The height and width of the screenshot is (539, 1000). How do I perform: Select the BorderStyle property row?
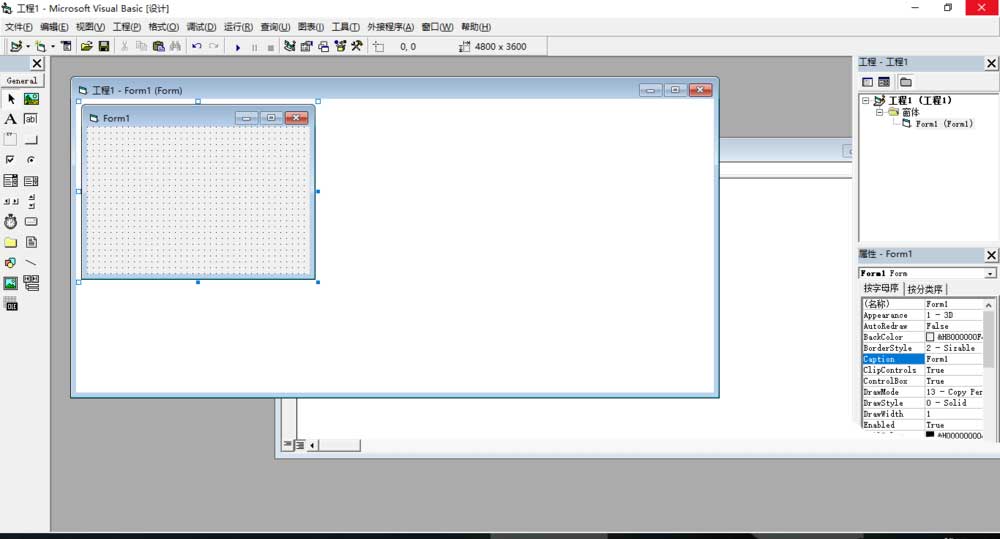point(922,348)
